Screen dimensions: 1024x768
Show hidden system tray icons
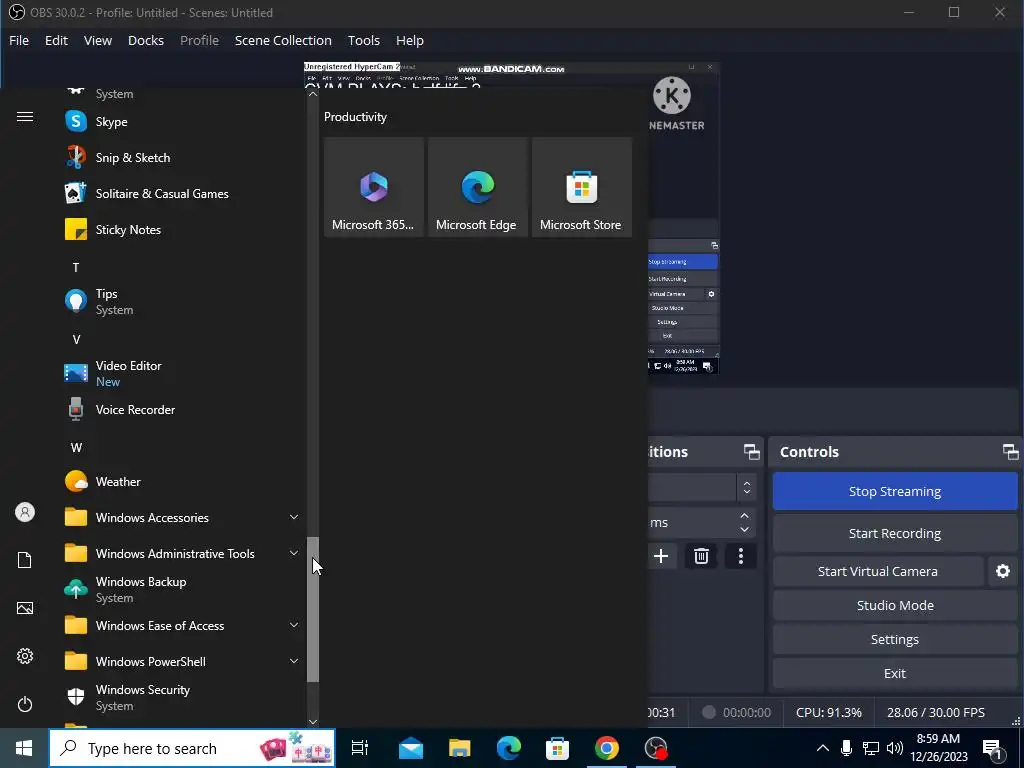tap(823, 748)
